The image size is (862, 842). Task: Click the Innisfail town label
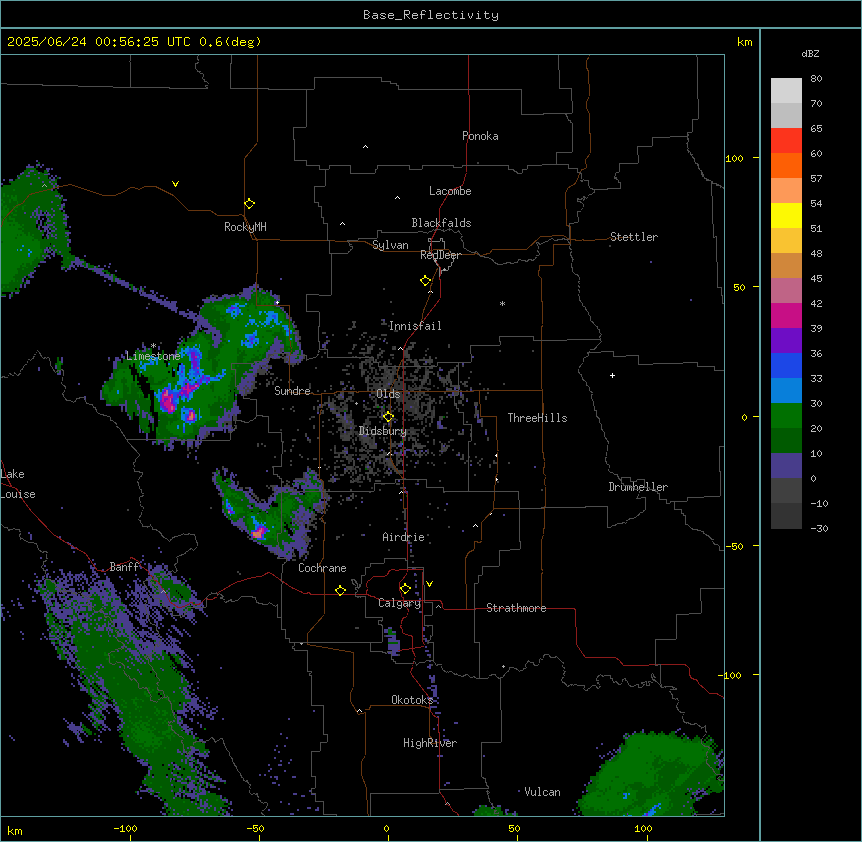point(415,326)
